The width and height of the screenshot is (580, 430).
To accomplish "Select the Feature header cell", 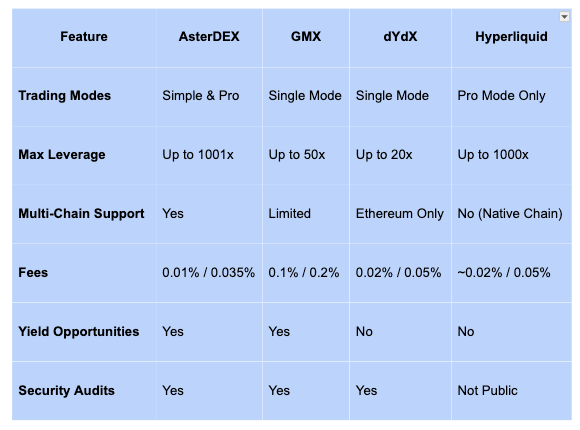I will pyautogui.click(x=84, y=38).
